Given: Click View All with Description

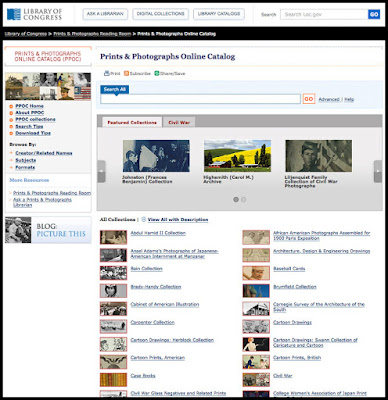Looking at the screenshot, I should click(178, 220).
